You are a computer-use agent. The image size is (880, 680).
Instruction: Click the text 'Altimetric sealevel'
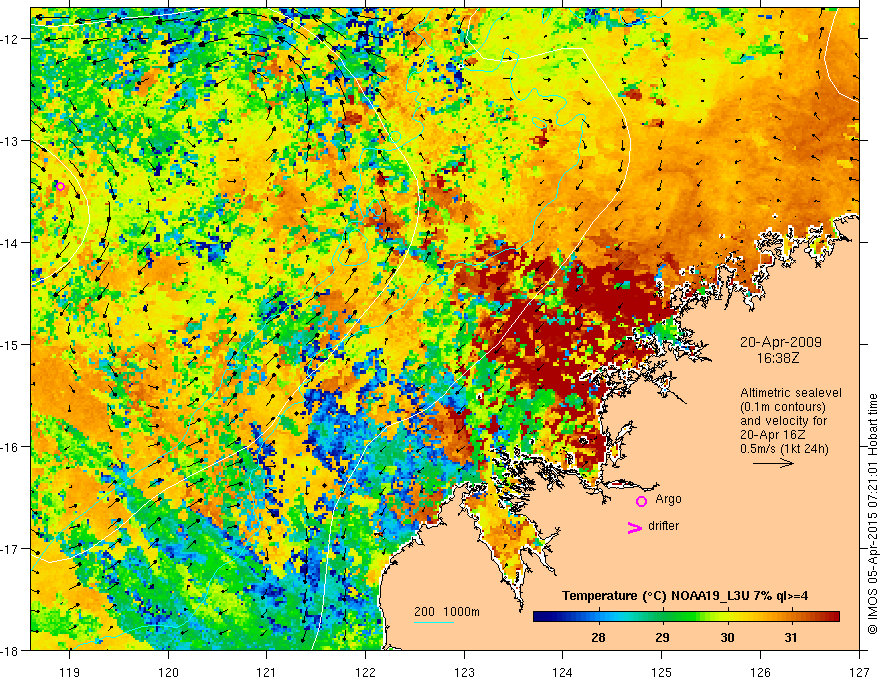(x=791, y=393)
